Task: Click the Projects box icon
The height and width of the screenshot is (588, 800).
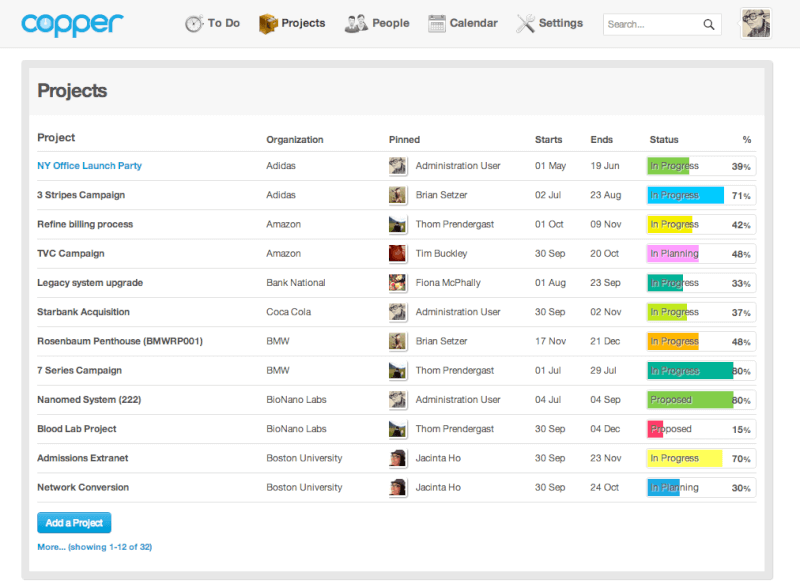Action: tap(268, 23)
